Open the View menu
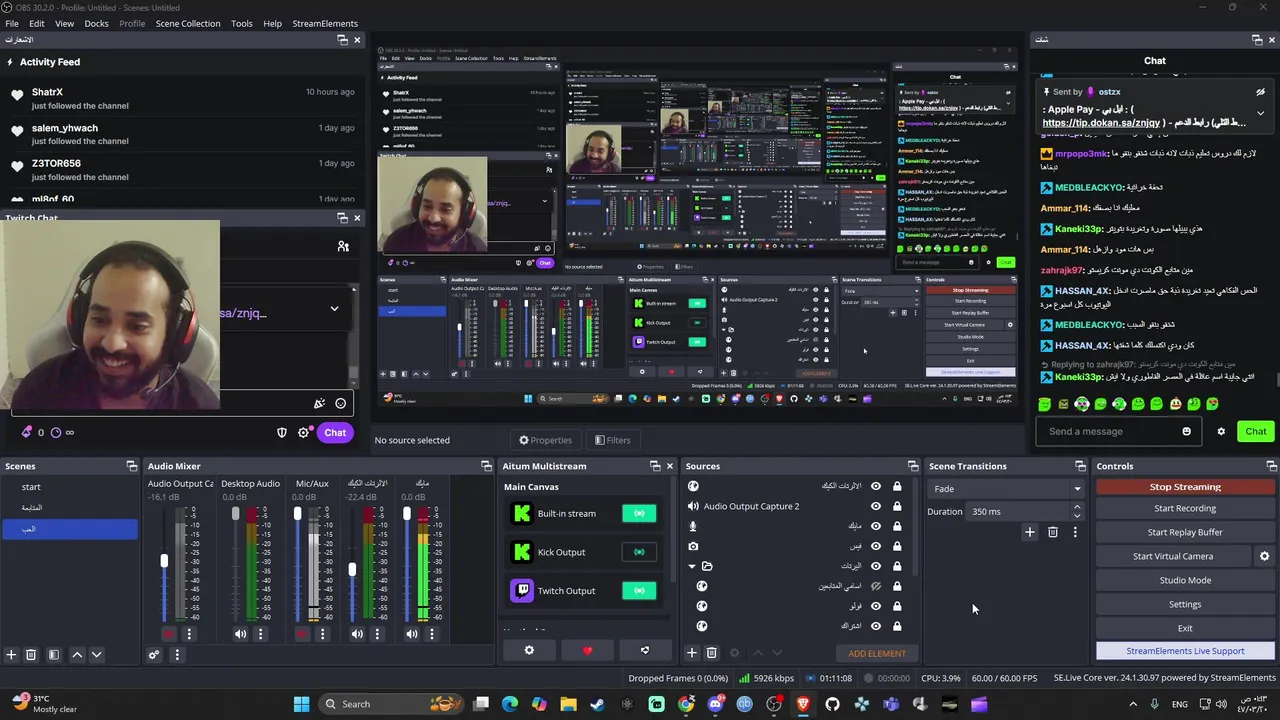The height and width of the screenshot is (720, 1280). click(64, 23)
